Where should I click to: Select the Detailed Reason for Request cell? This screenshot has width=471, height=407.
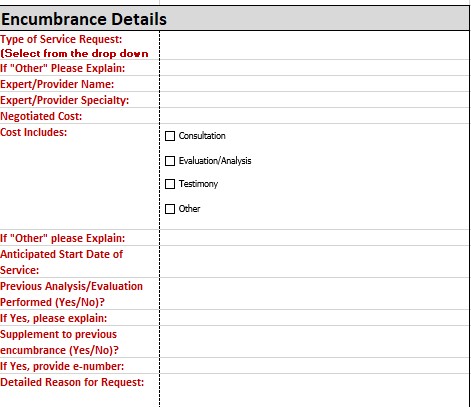[314, 391]
